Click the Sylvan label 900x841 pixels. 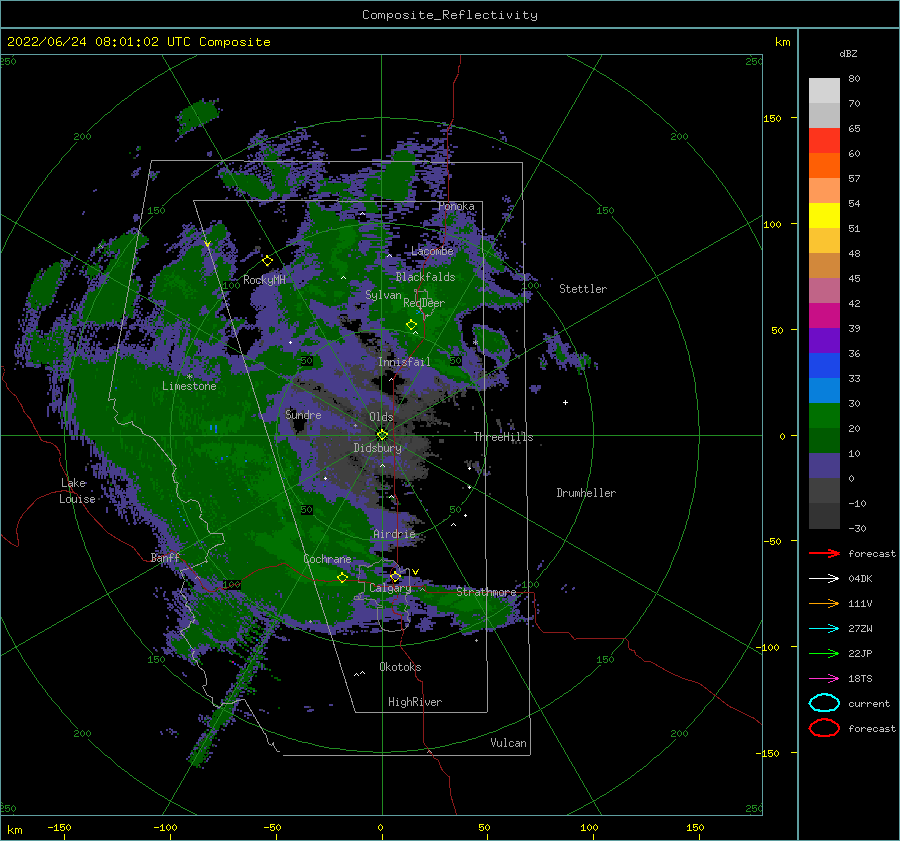tap(383, 295)
